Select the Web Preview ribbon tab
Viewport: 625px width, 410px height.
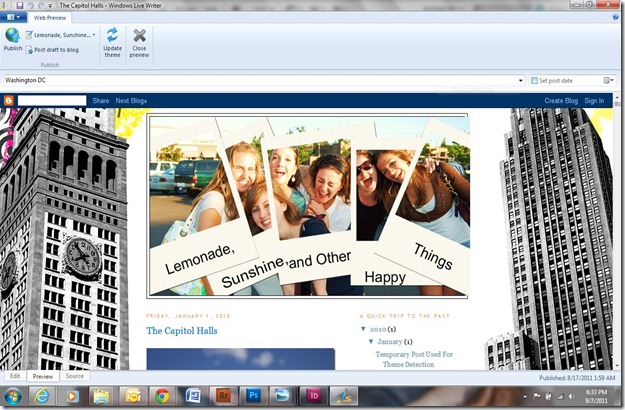click(50, 18)
